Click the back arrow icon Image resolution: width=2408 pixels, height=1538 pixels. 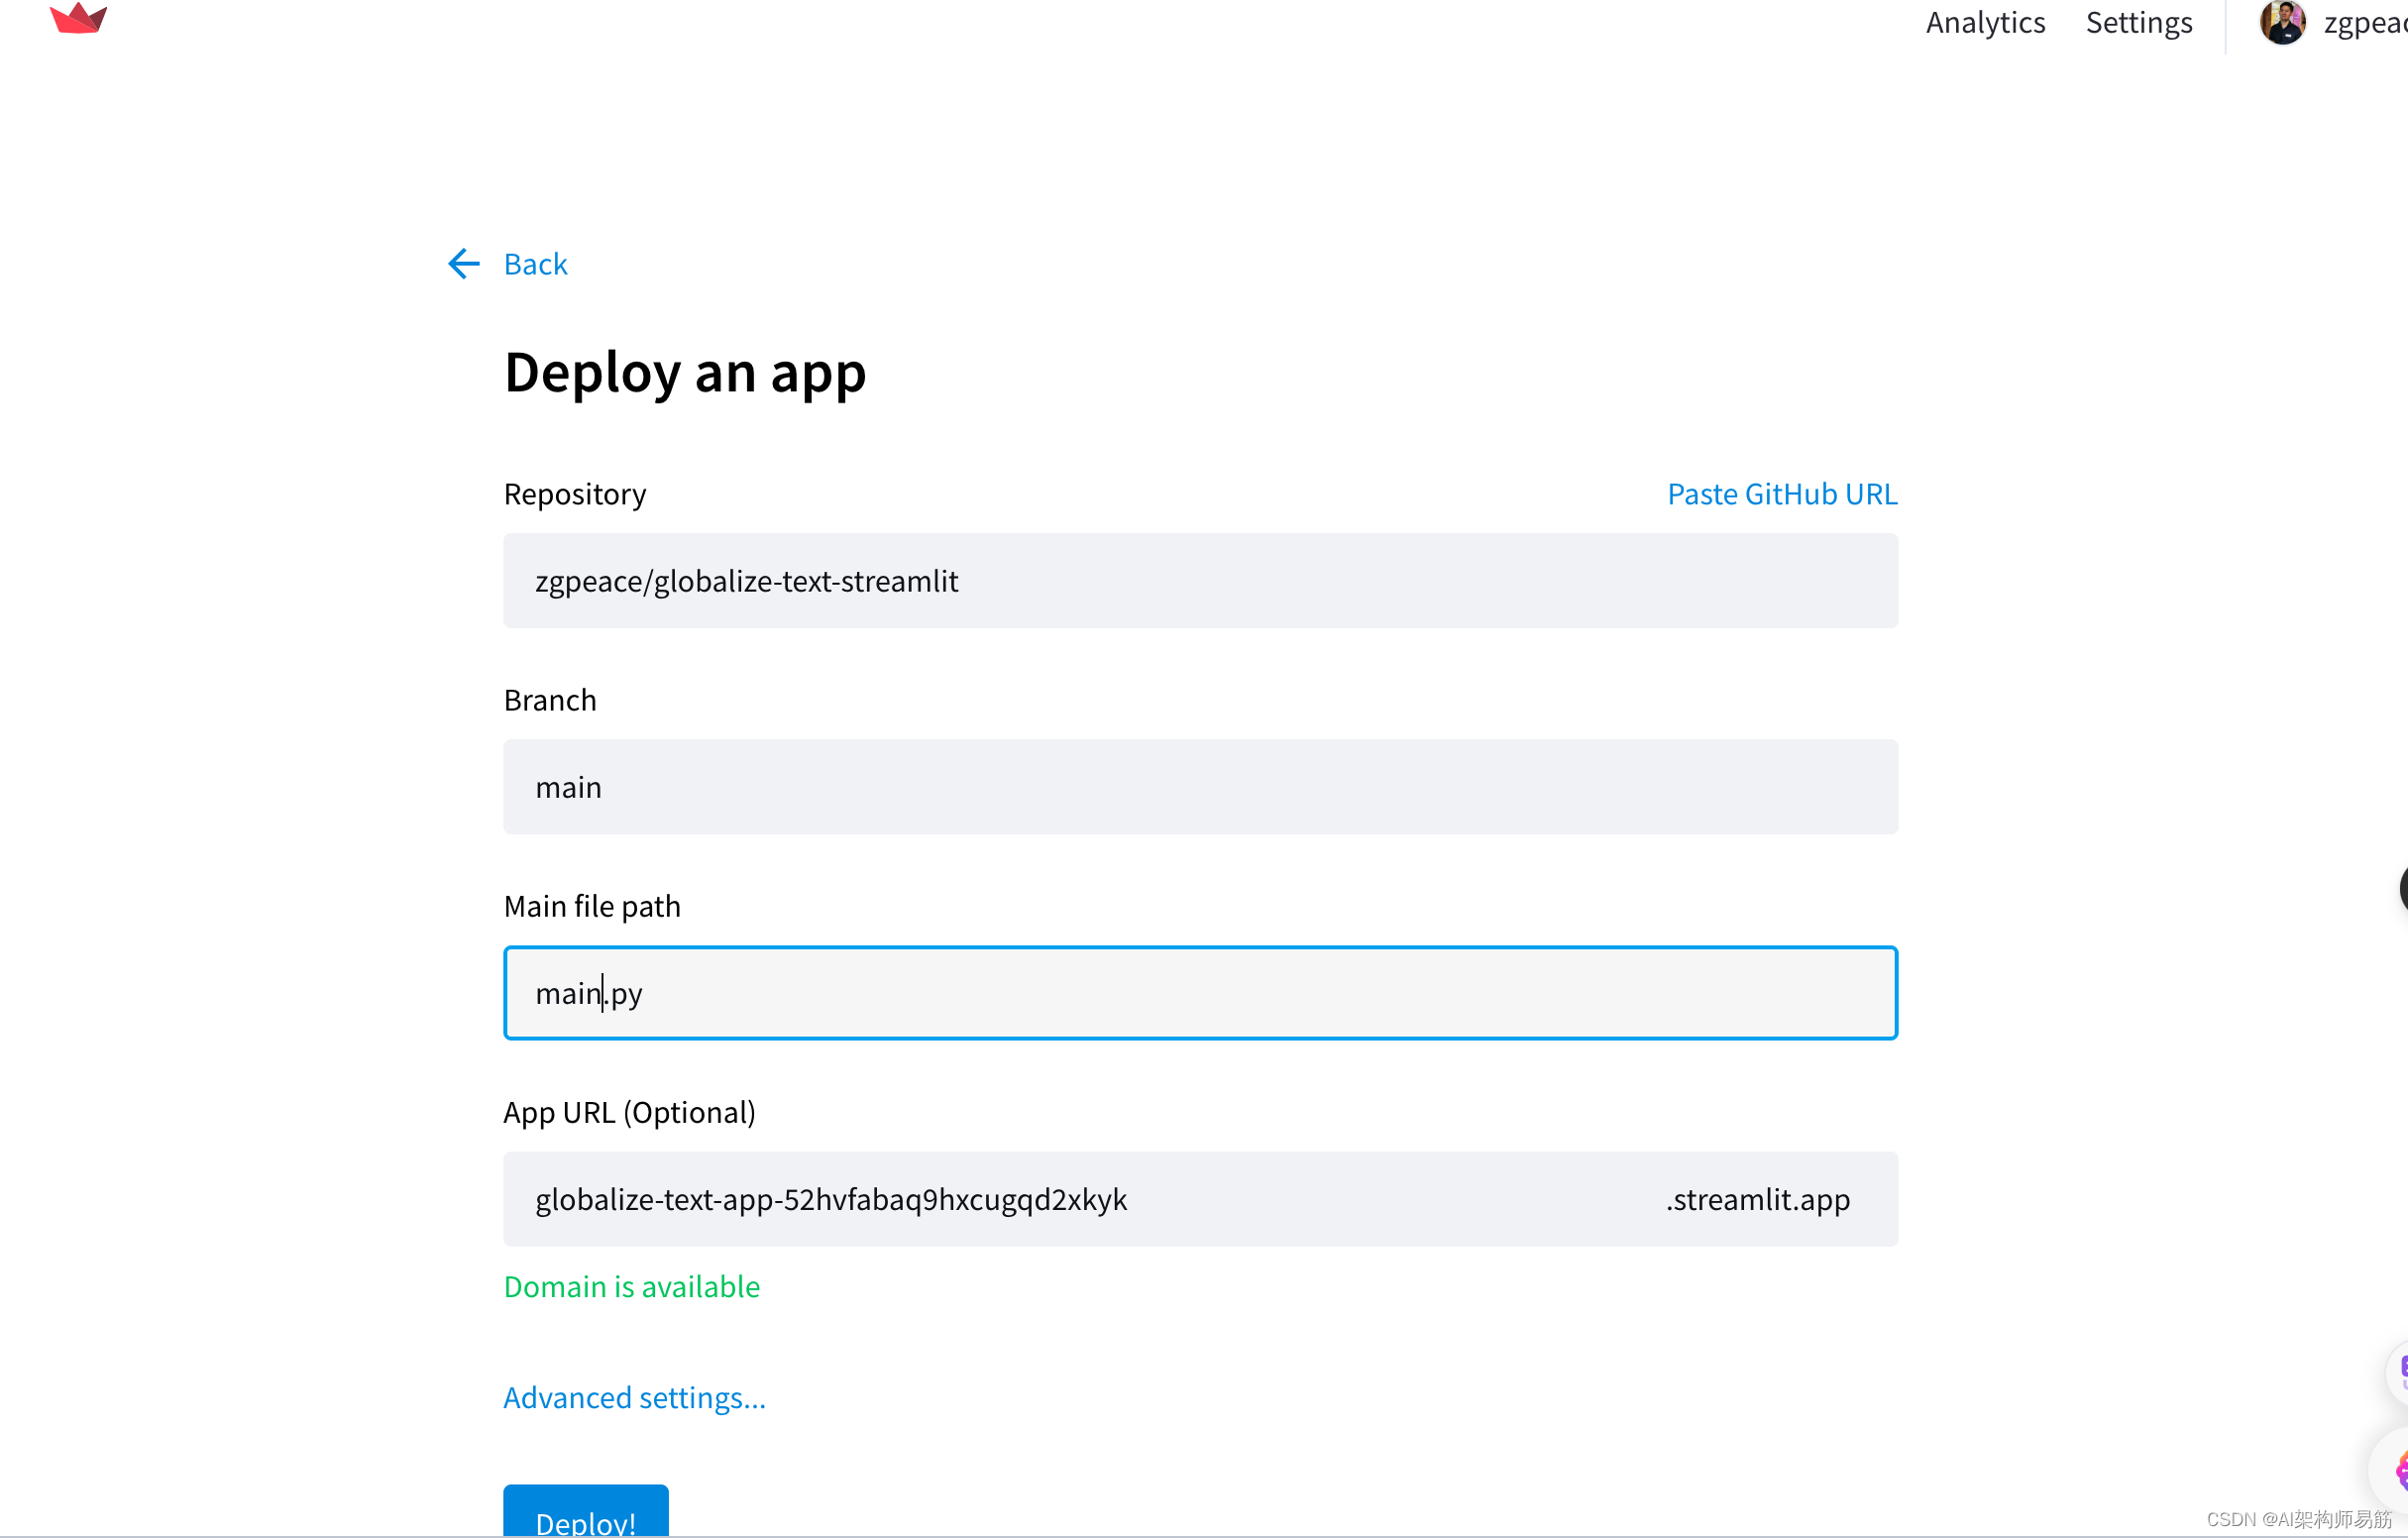point(464,264)
